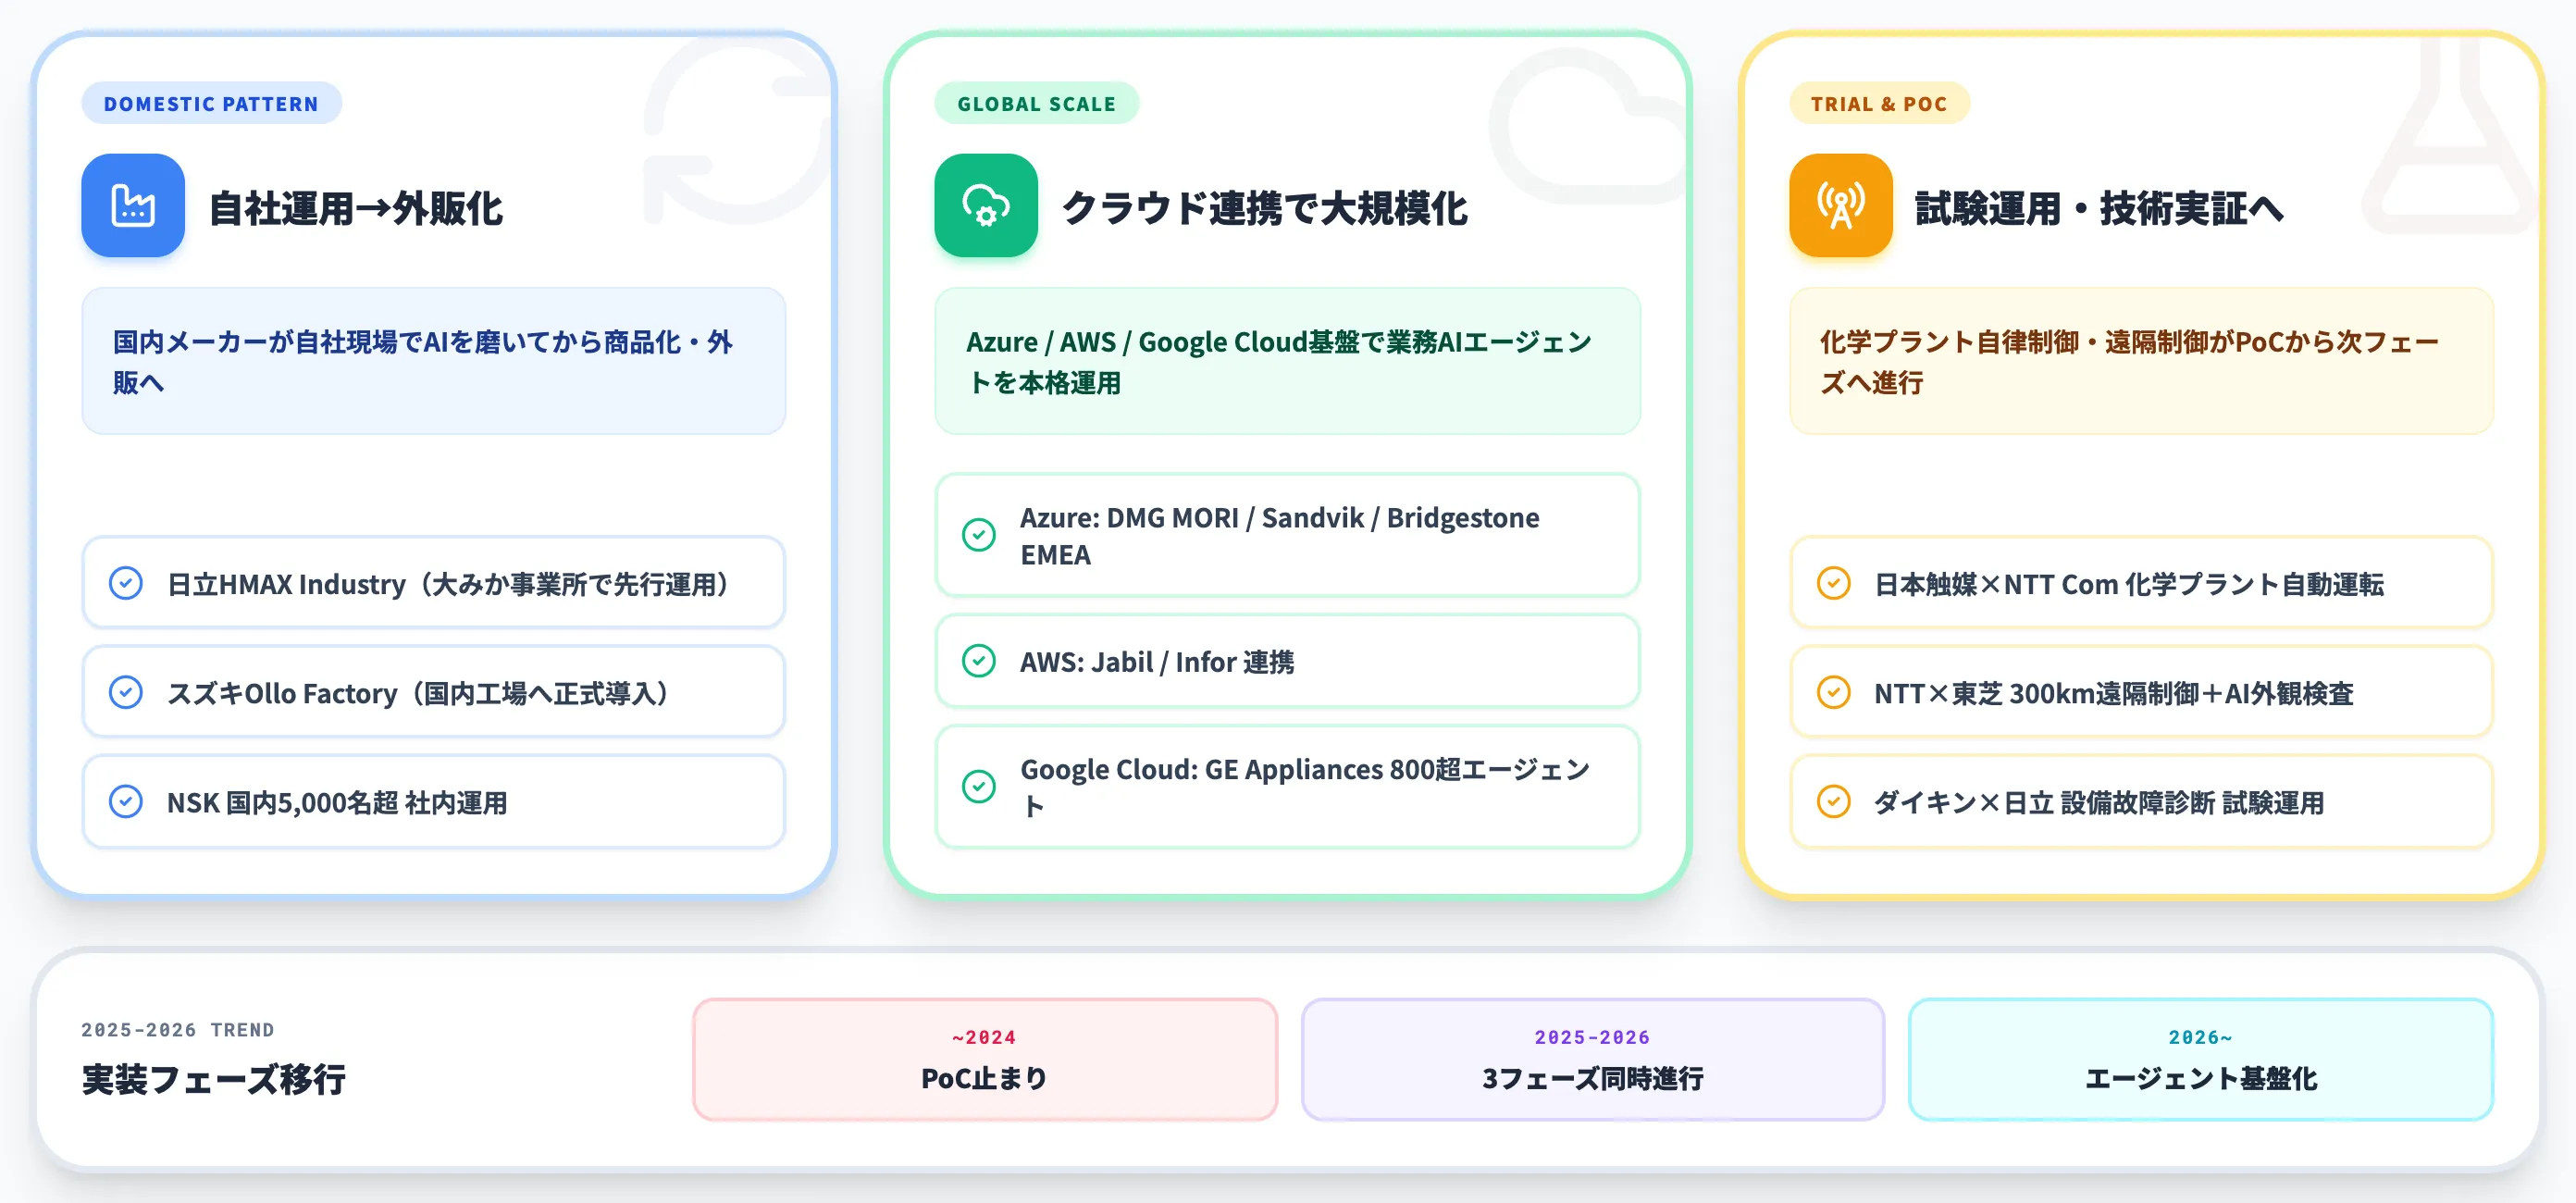Screen dimensions: 2576x1203
Task: Select row 日立HMAX Industry（大みか事業所で先行運用）
Action: click(x=434, y=583)
